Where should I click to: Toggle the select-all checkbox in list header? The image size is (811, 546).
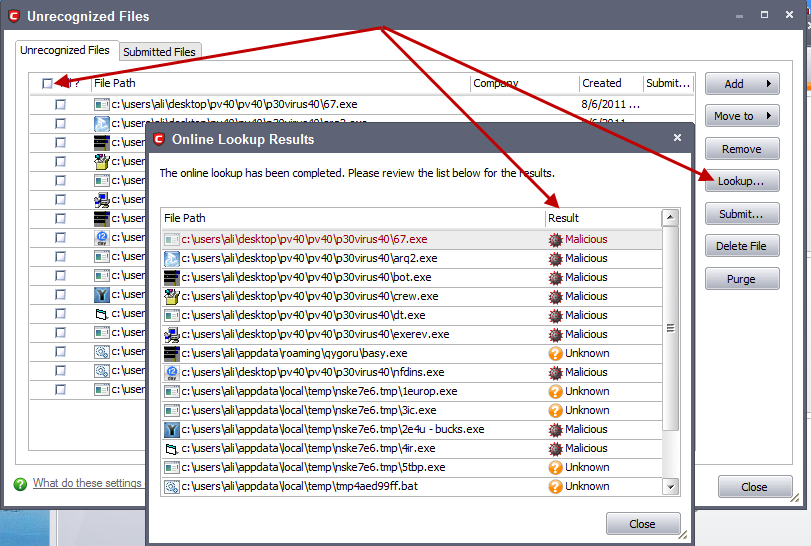(47, 83)
